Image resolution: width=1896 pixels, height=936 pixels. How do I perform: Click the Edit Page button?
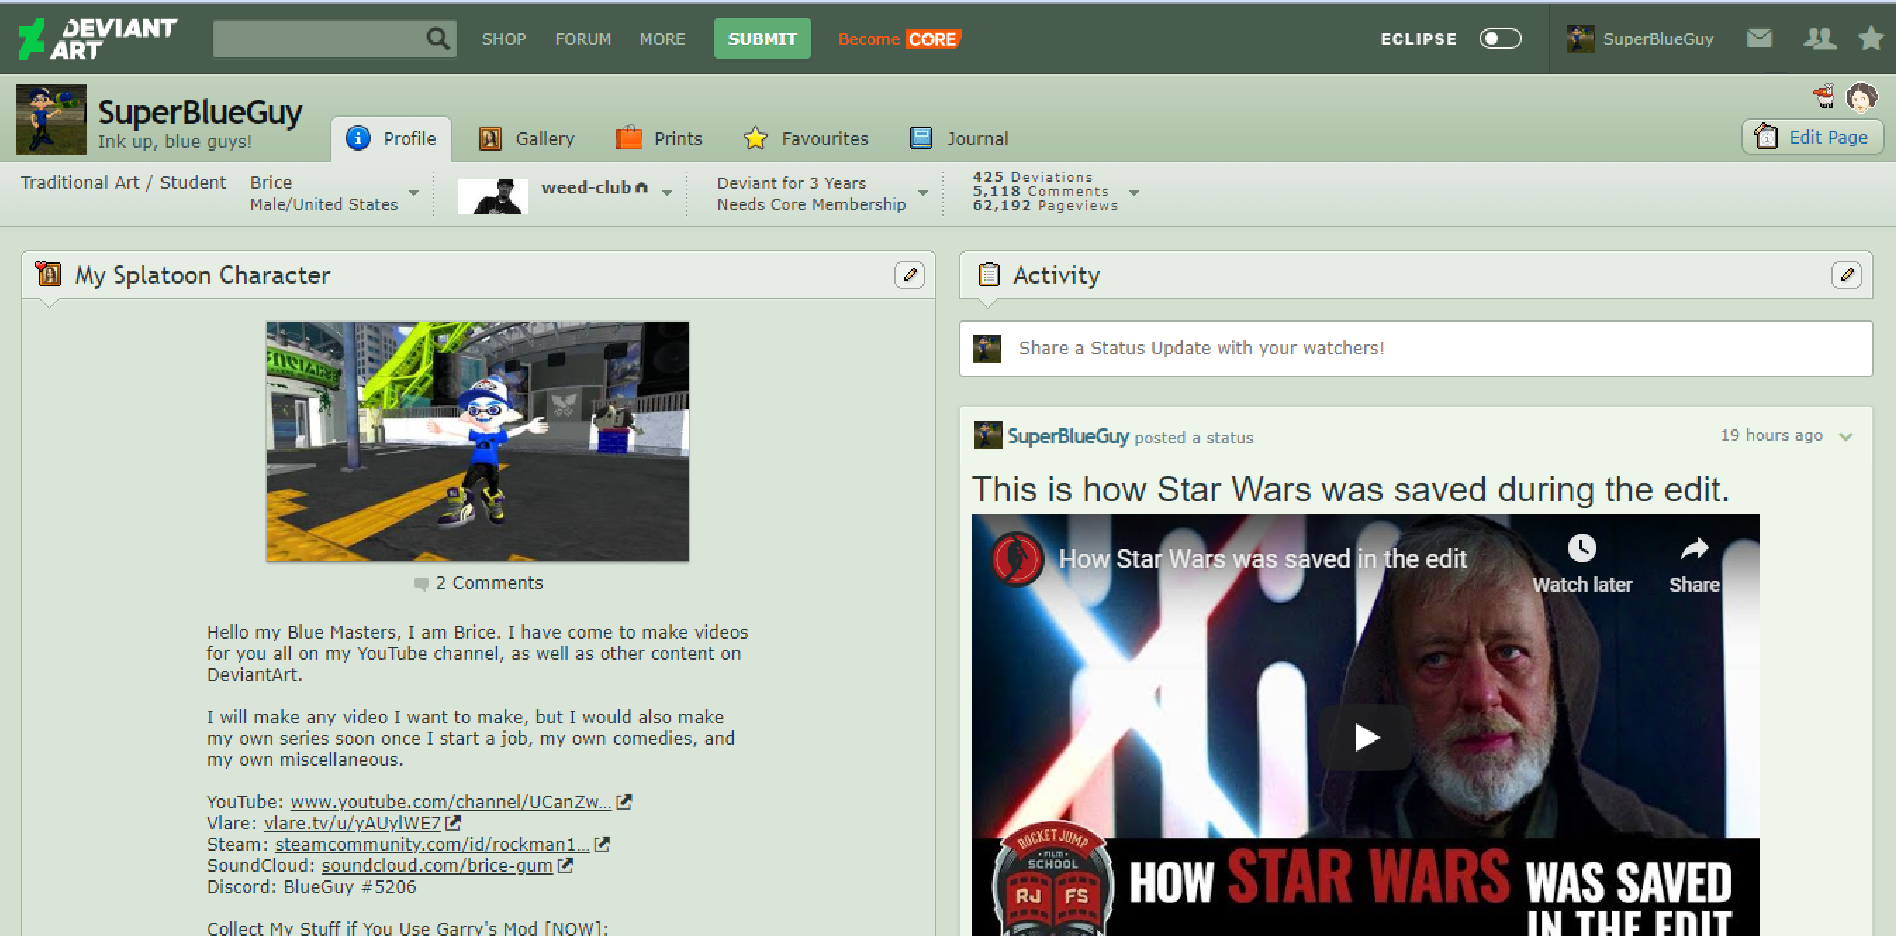pyautogui.click(x=1813, y=137)
